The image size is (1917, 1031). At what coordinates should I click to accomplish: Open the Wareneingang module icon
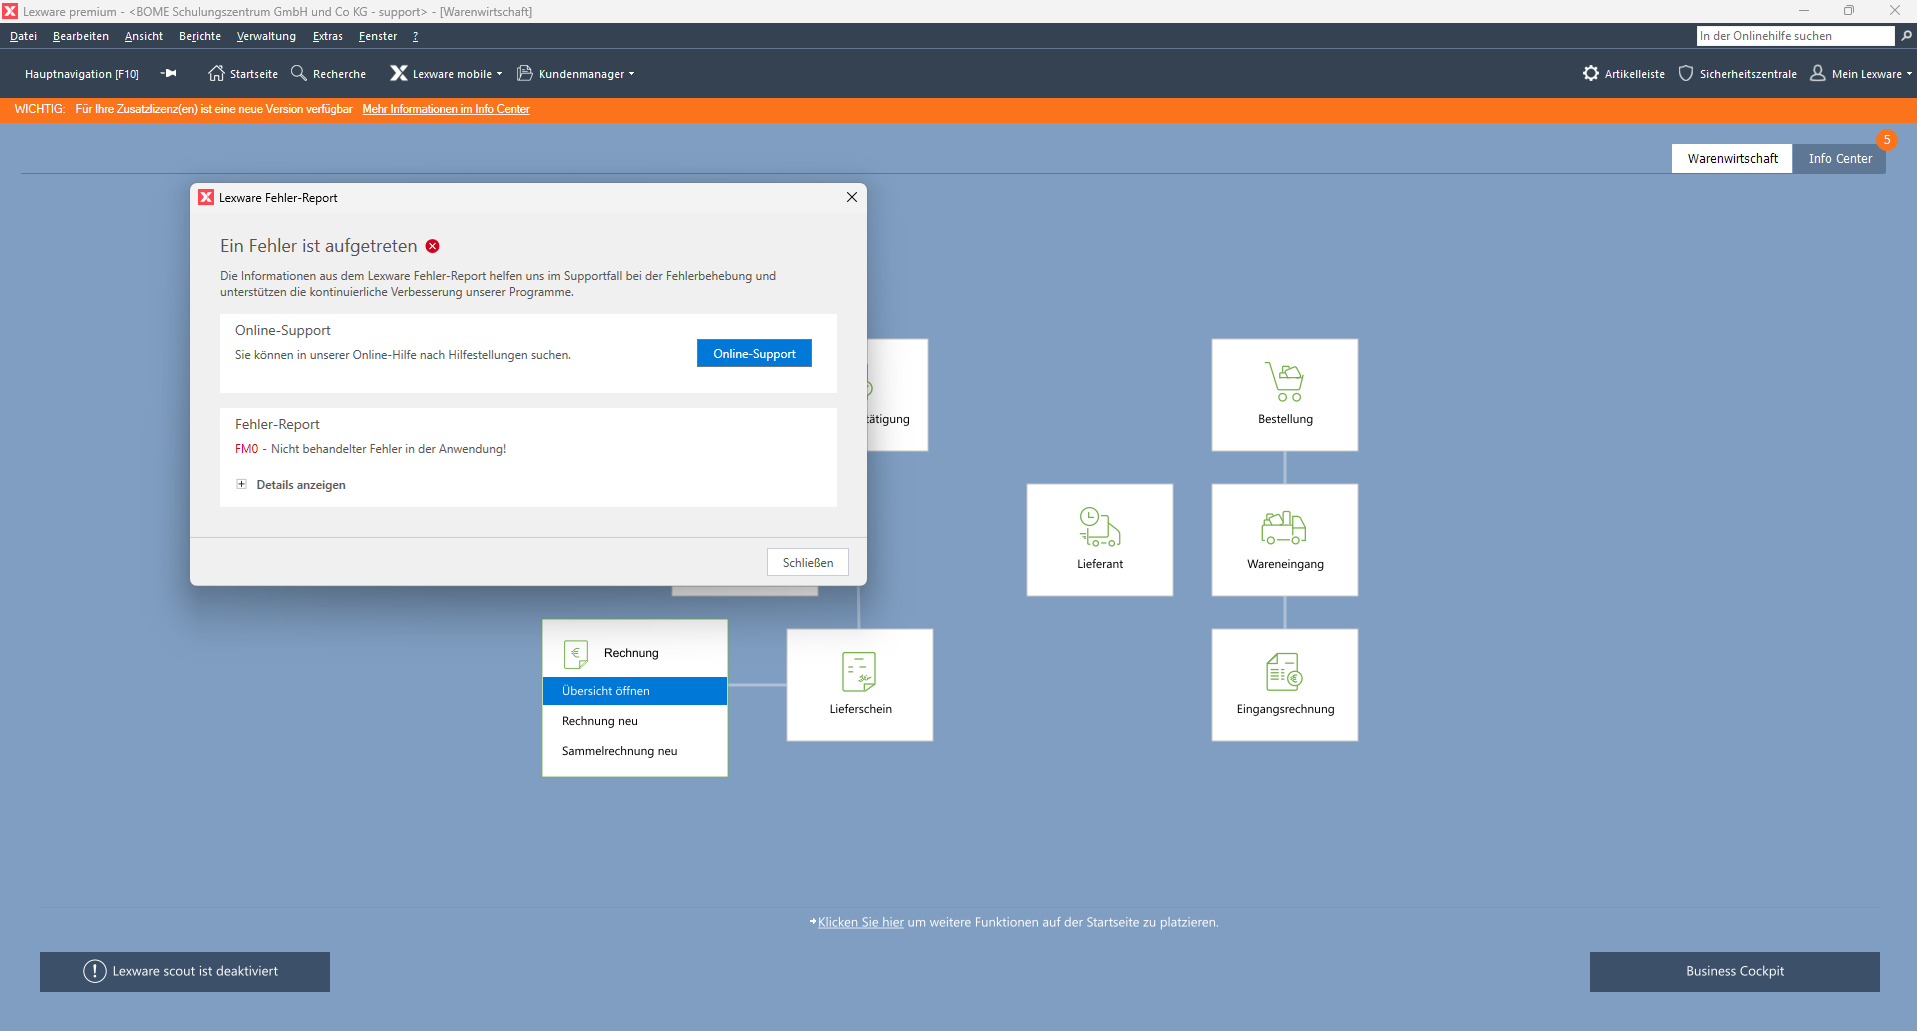pyautogui.click(x=1284, y=539)
